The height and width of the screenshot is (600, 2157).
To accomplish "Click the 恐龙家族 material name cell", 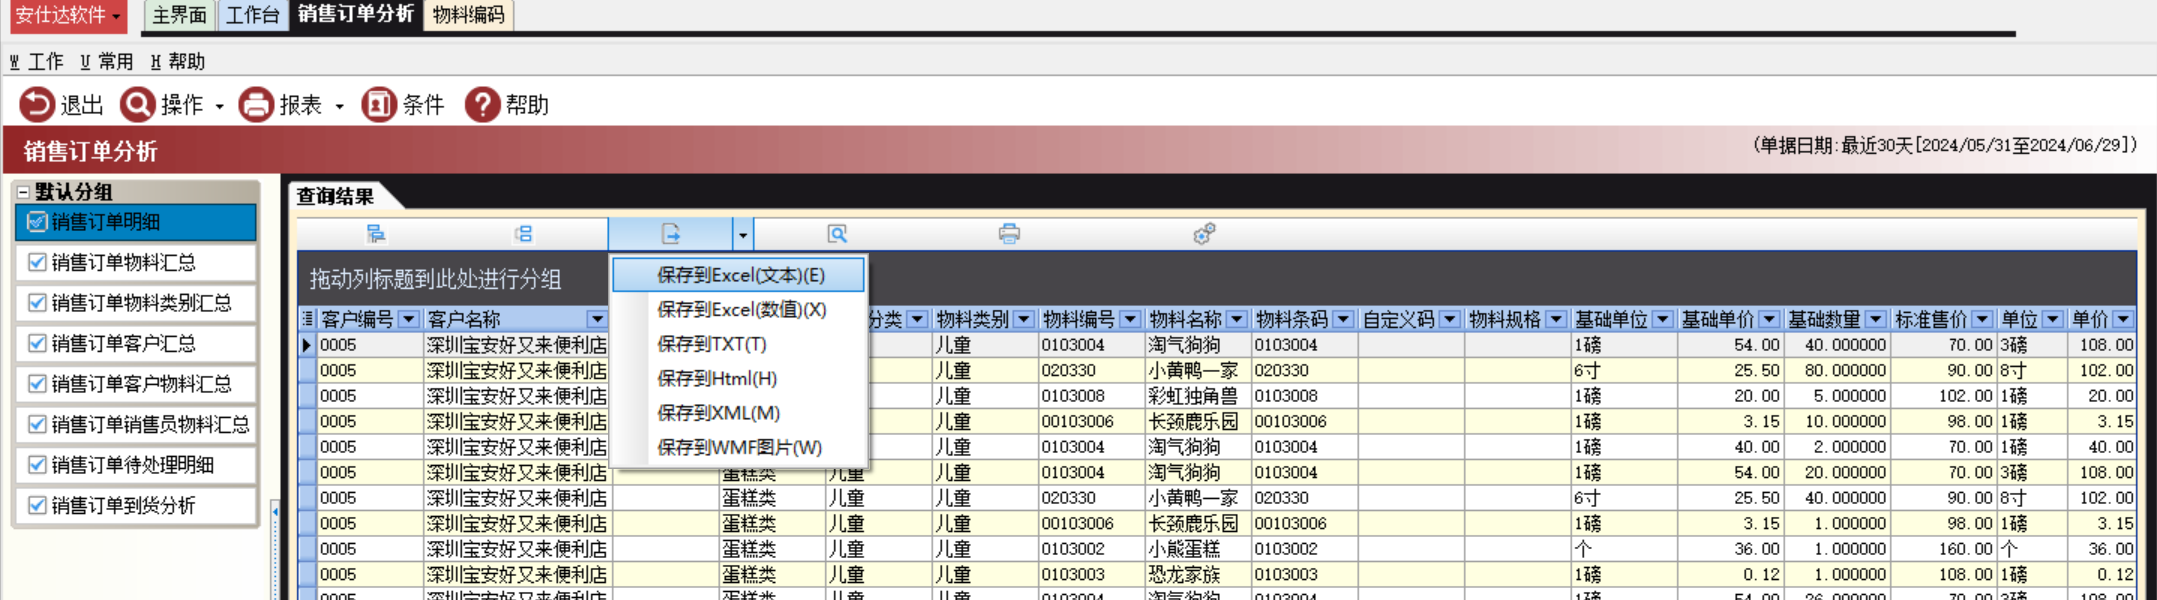I will (1198, 575).
